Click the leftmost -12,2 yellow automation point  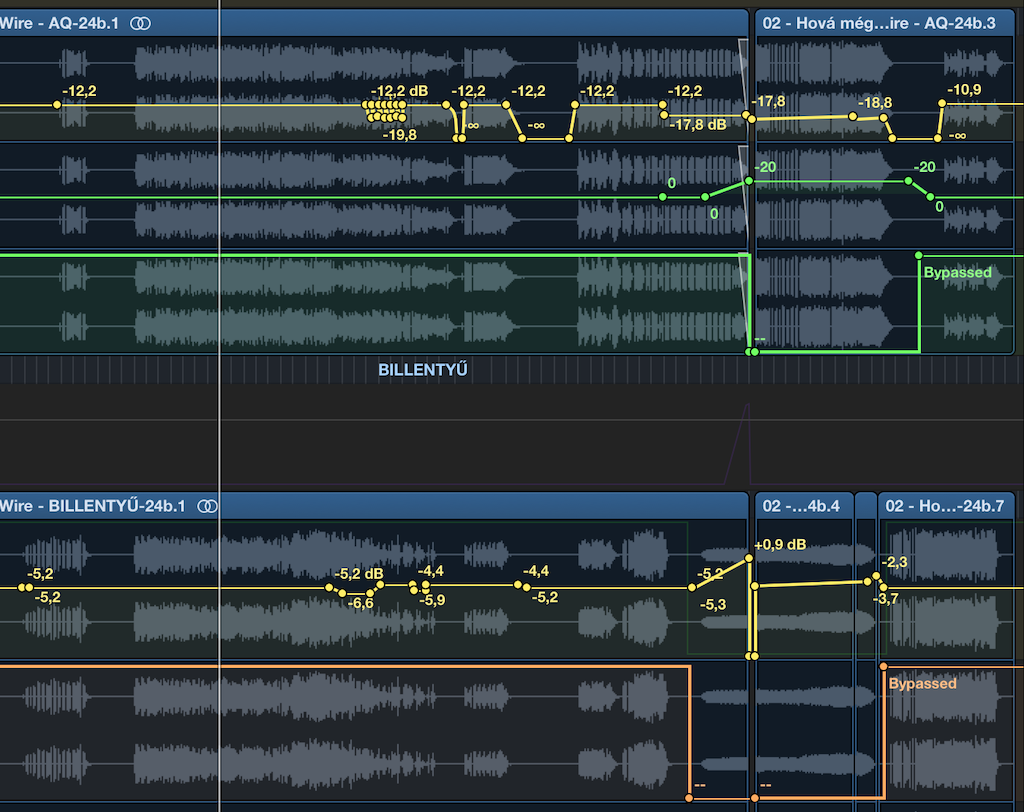(x=57, y=104)
